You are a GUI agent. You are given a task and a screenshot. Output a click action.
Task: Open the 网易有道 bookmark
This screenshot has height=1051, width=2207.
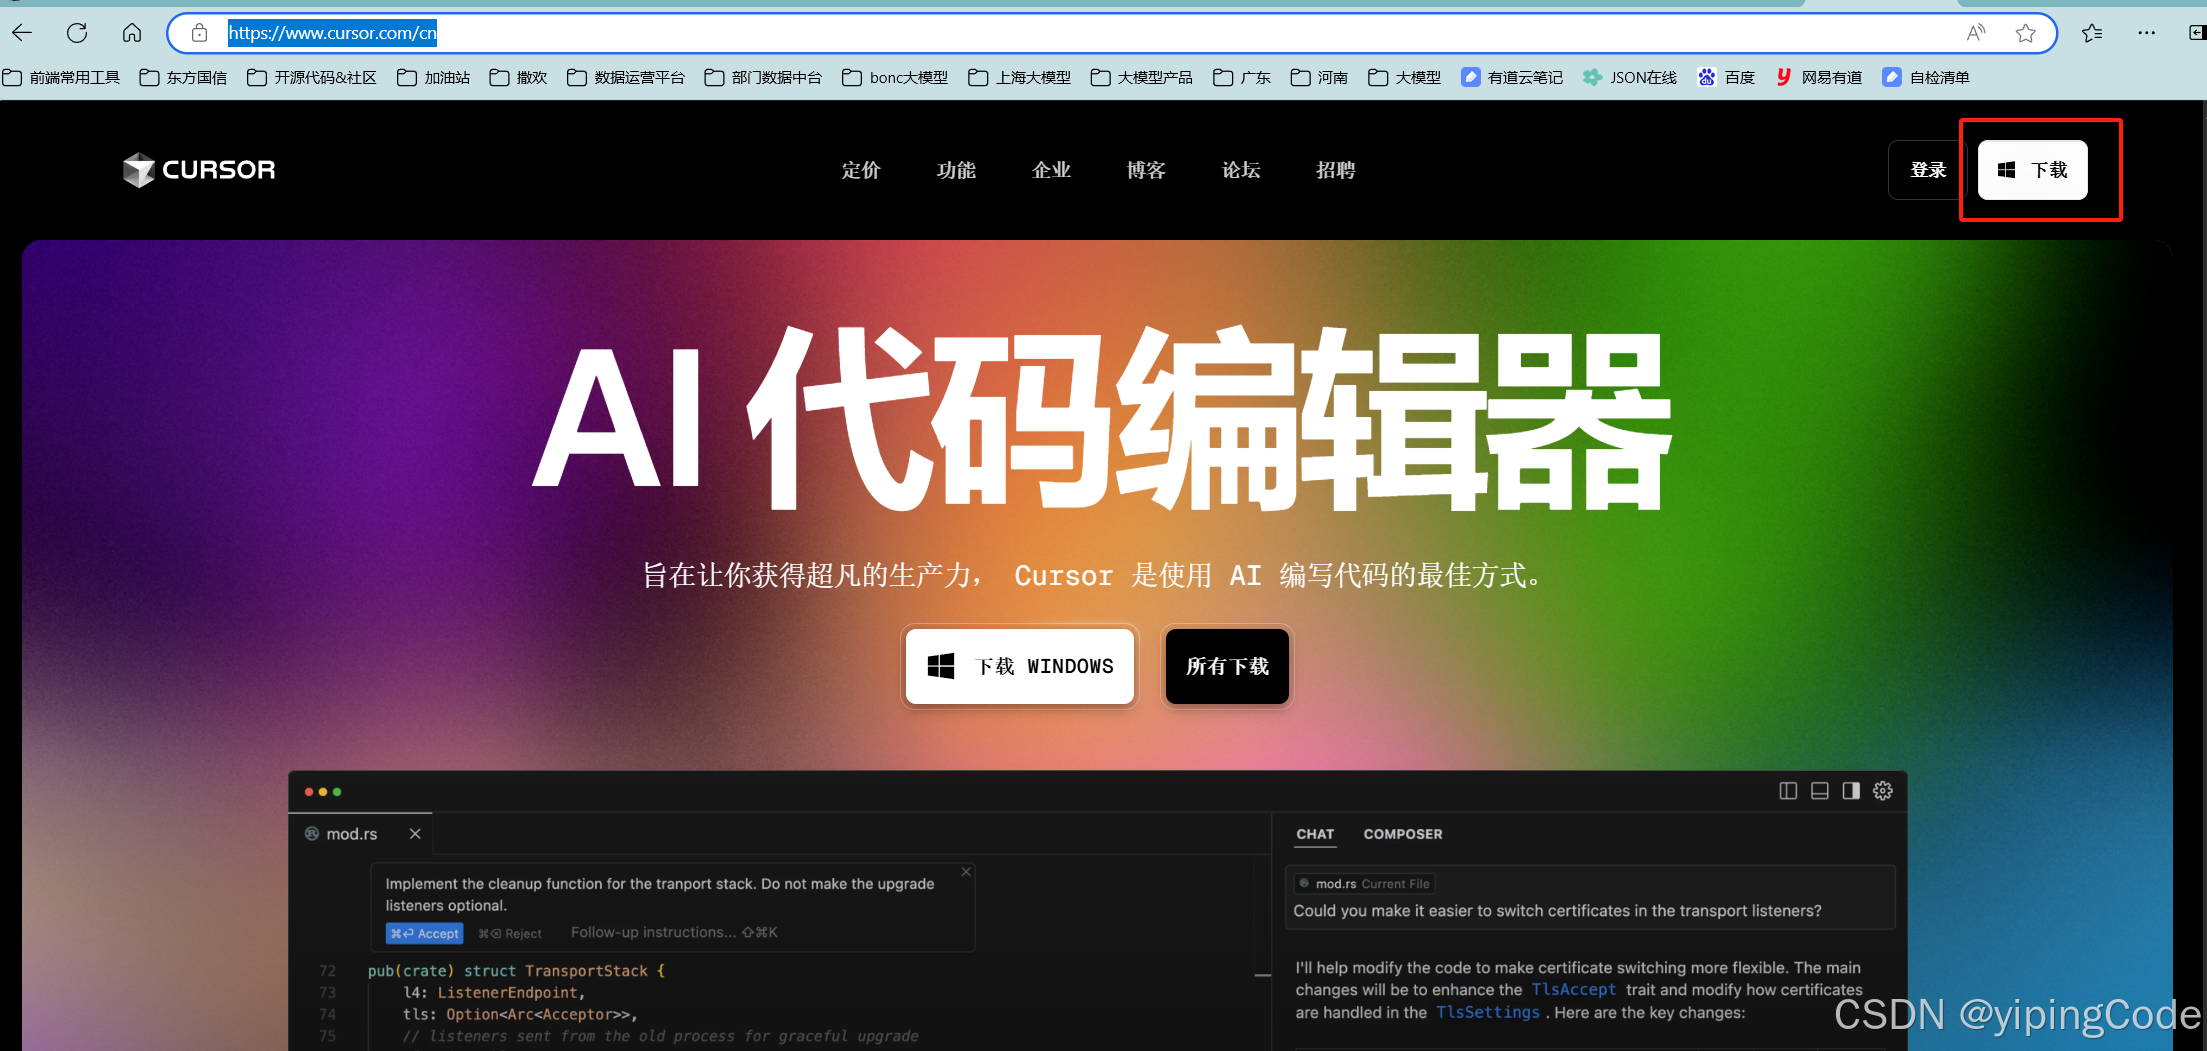1819,77
